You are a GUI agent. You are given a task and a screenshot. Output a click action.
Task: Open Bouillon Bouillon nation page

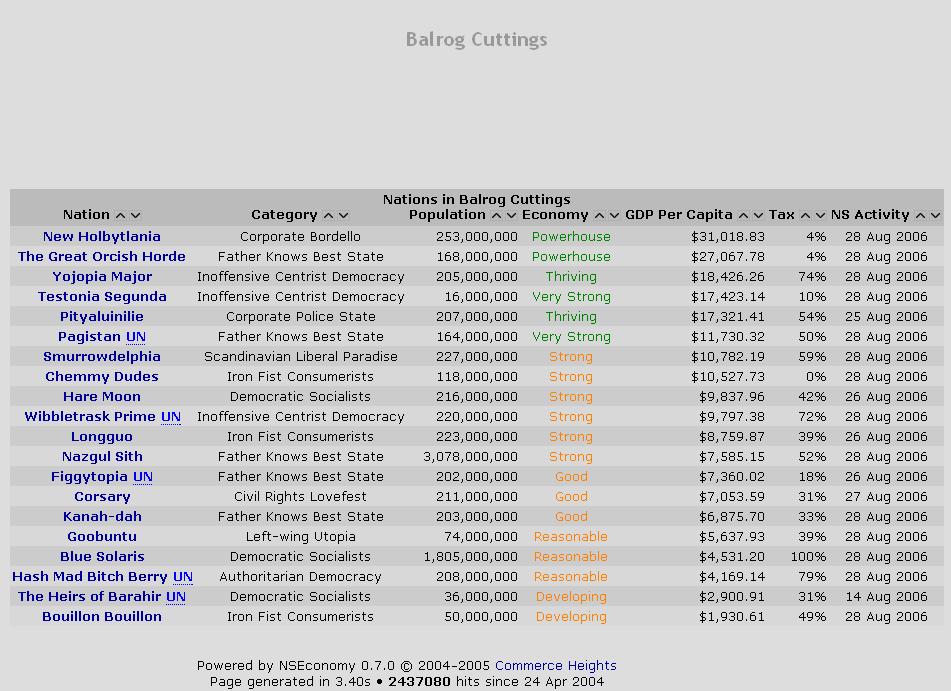click(101, 617)
